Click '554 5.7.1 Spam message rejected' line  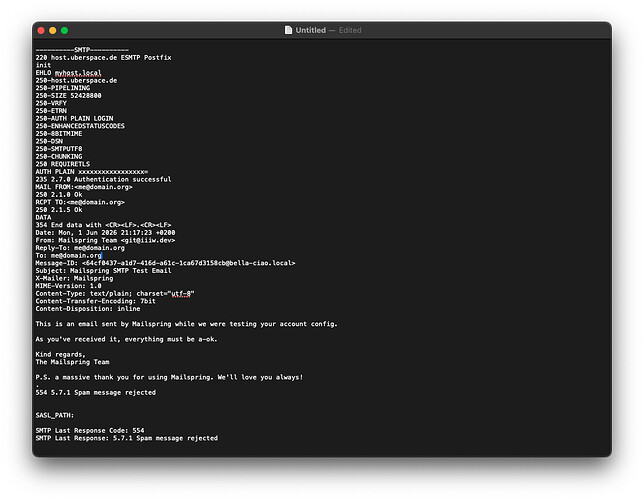[x=96, y=392]
